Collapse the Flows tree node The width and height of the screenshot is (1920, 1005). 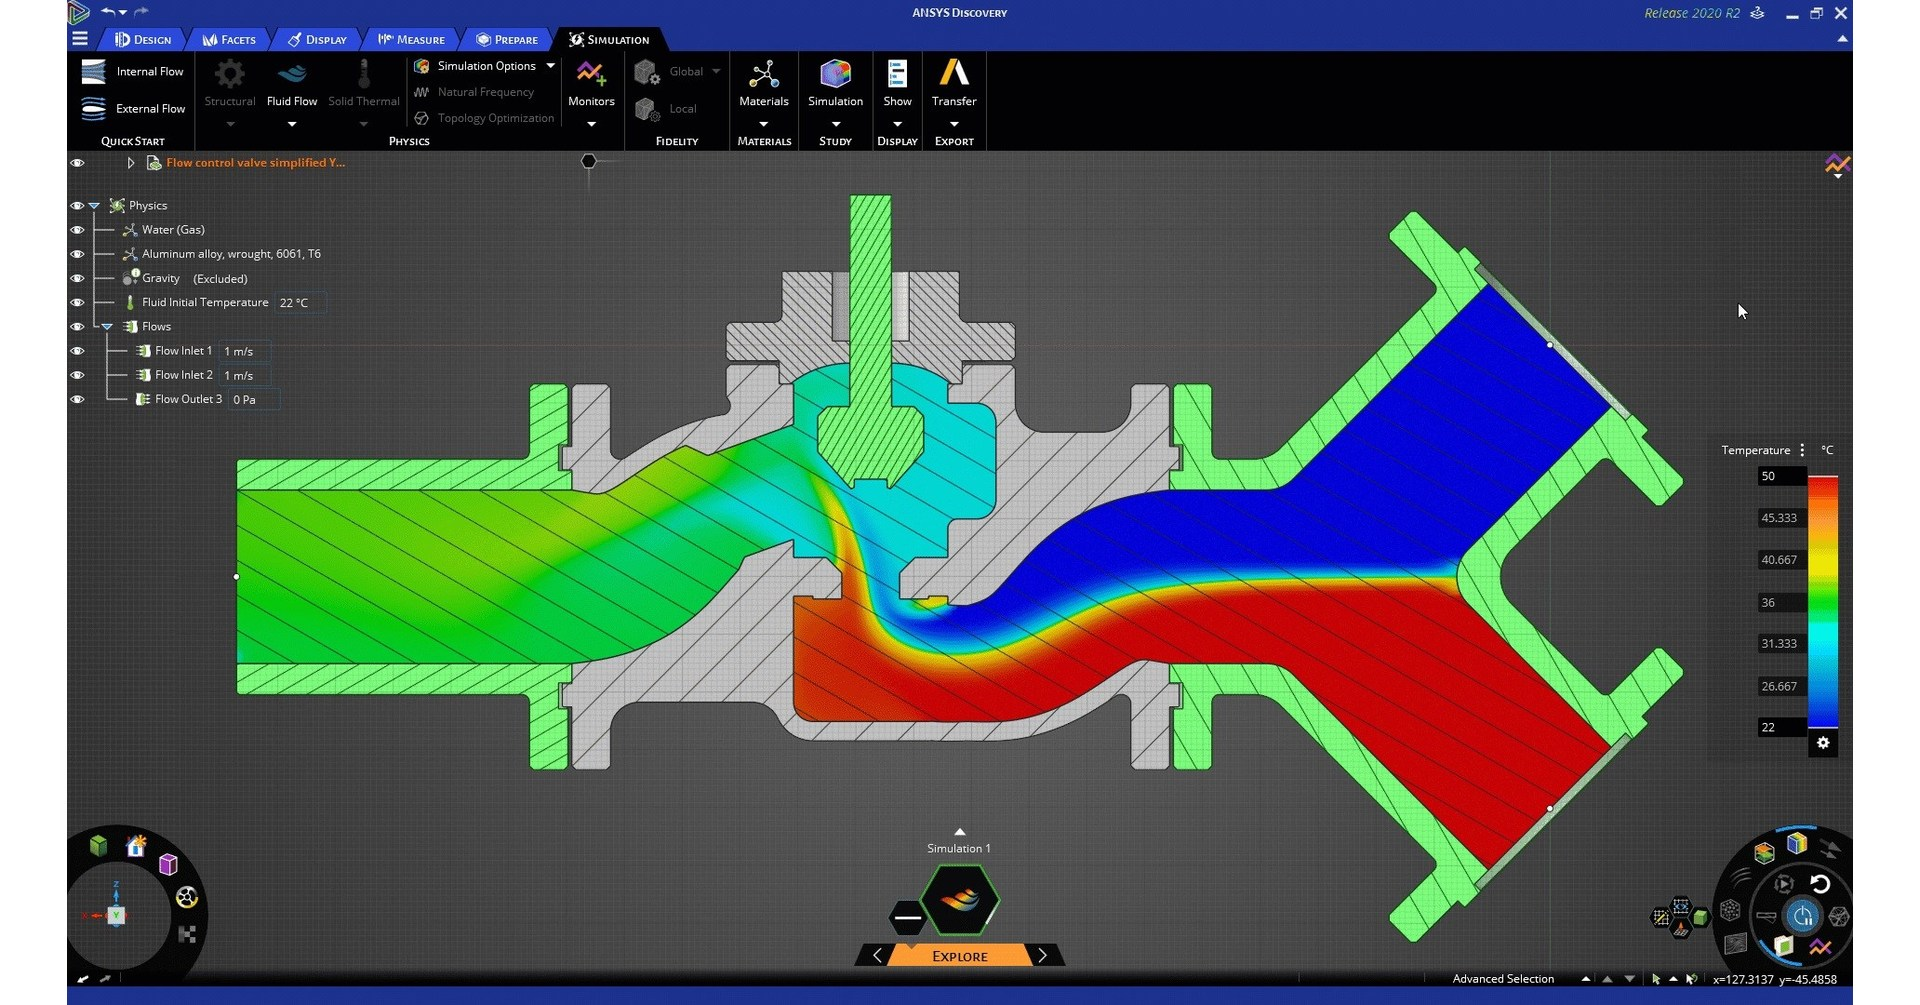[x=107, y=327]
